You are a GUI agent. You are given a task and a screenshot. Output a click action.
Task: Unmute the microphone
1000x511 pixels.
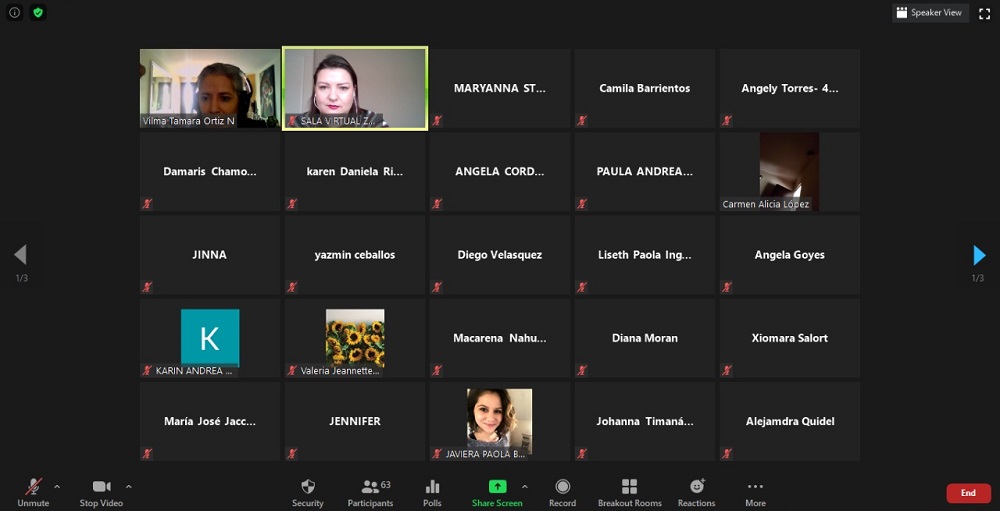pos(33,487)
